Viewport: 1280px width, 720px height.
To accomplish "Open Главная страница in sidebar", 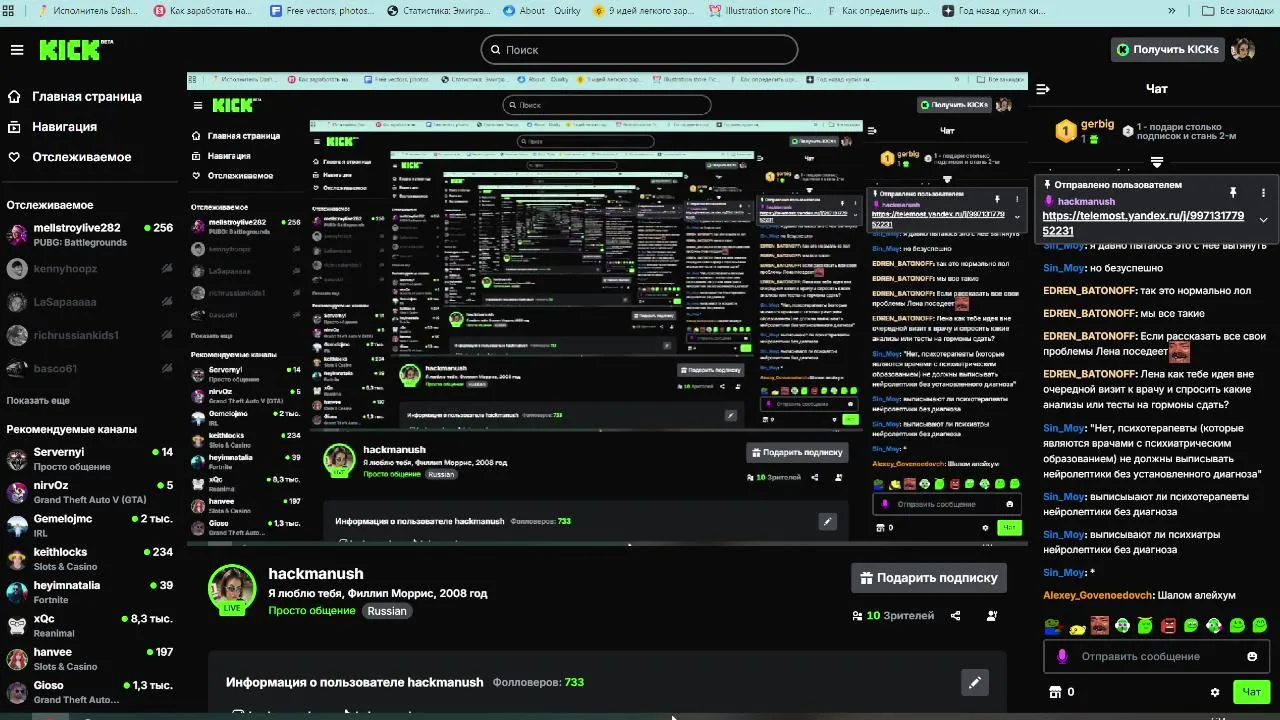I will coord(75,97).
